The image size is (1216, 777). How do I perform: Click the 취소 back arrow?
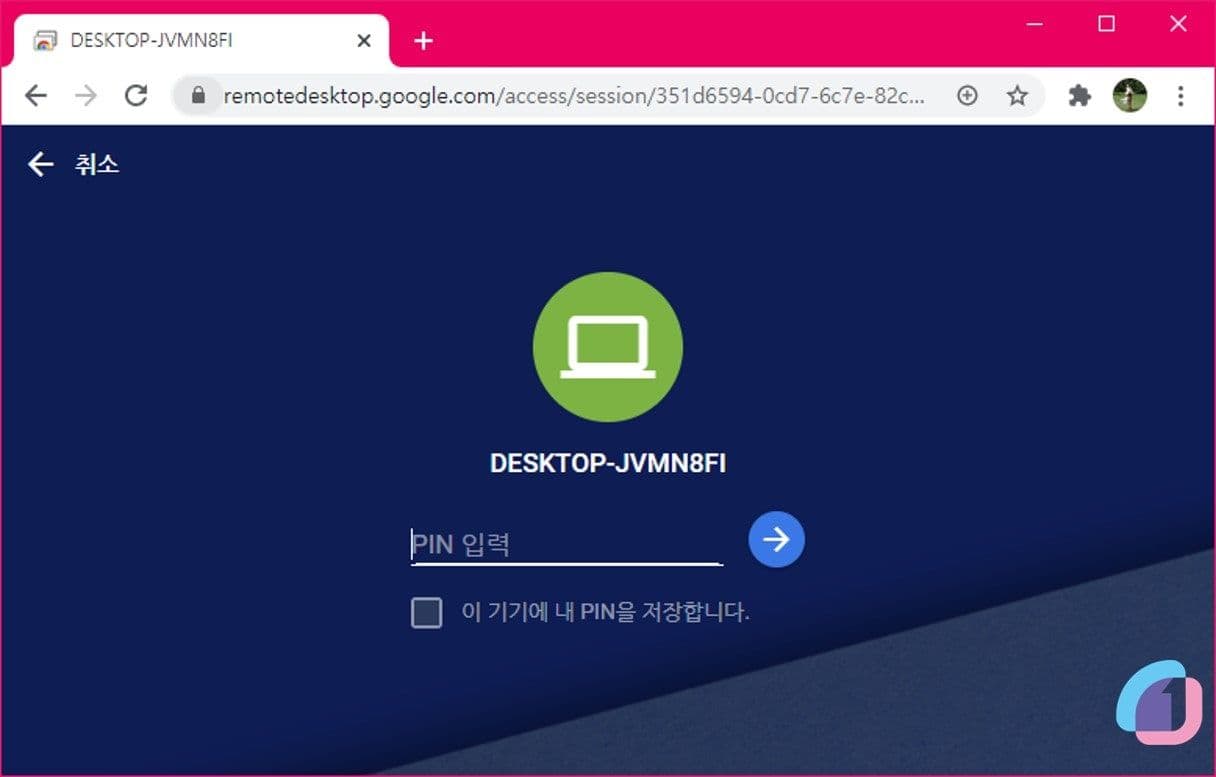point(40,164)
